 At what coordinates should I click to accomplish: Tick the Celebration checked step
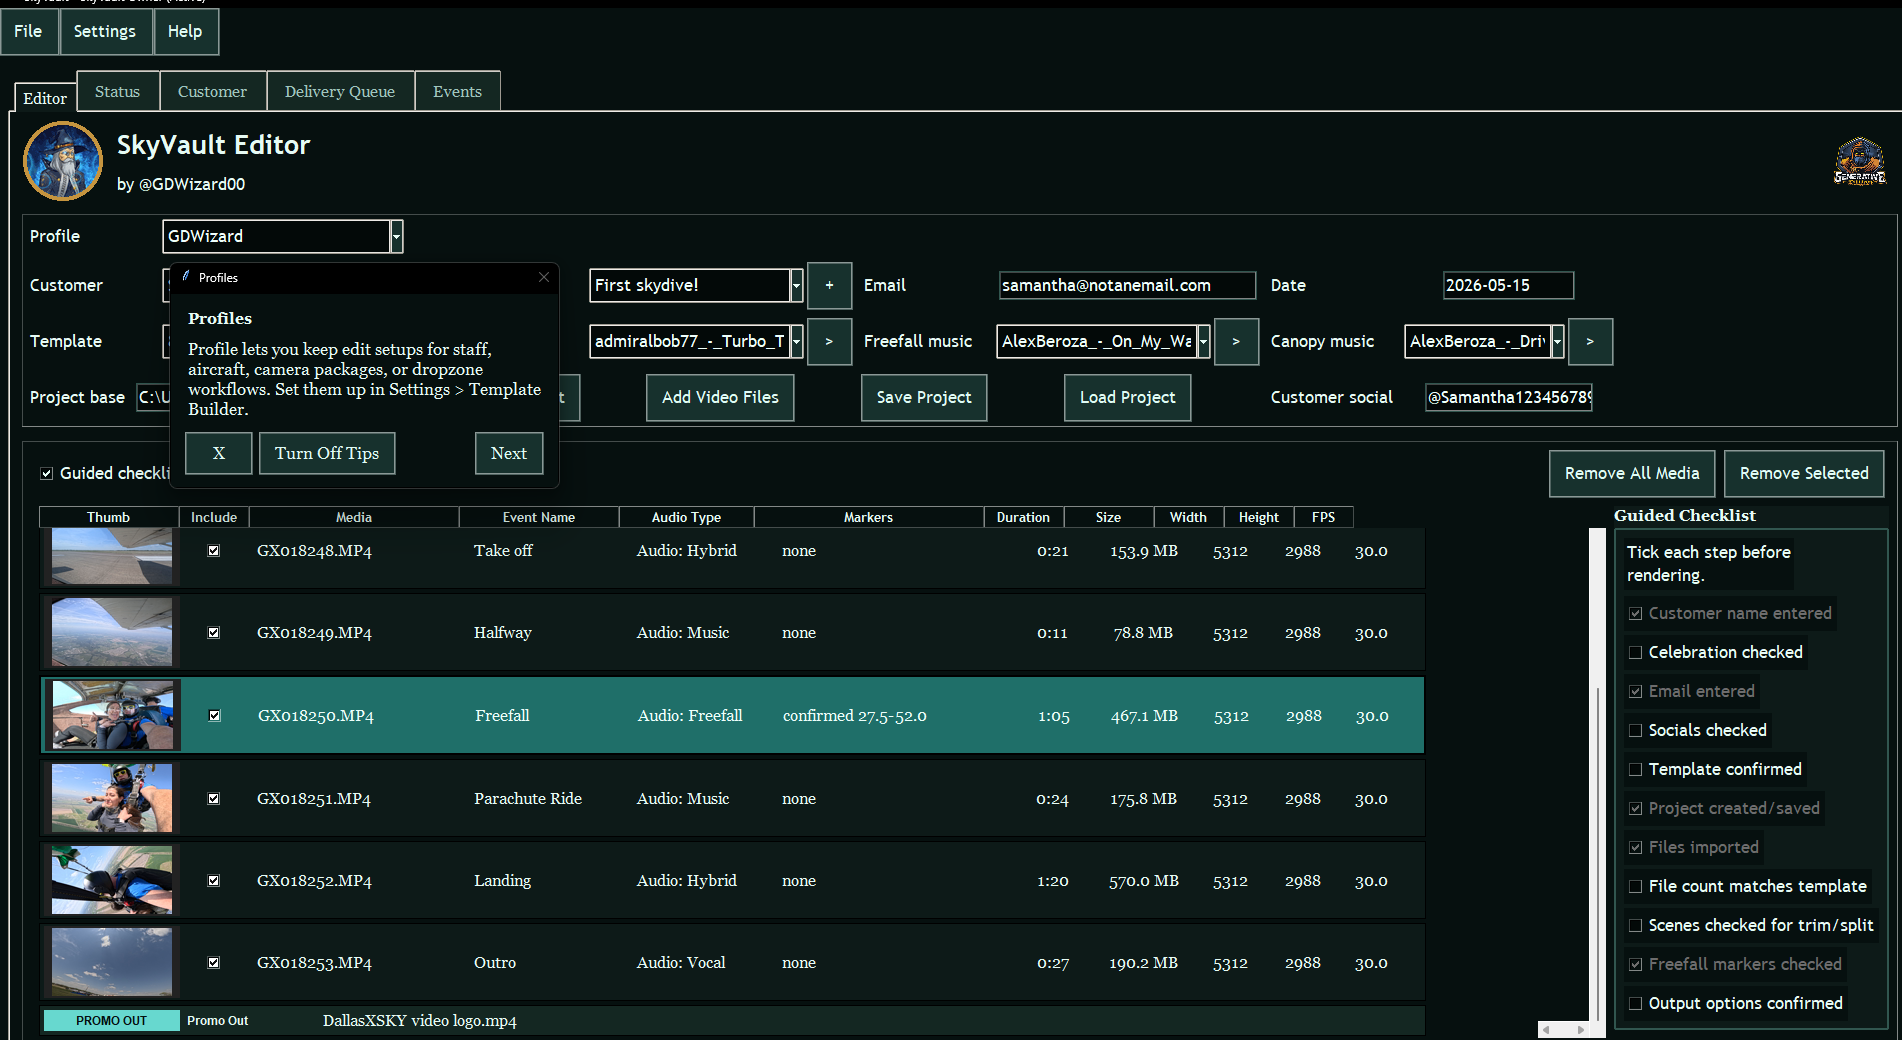(x=1636, y=652)
